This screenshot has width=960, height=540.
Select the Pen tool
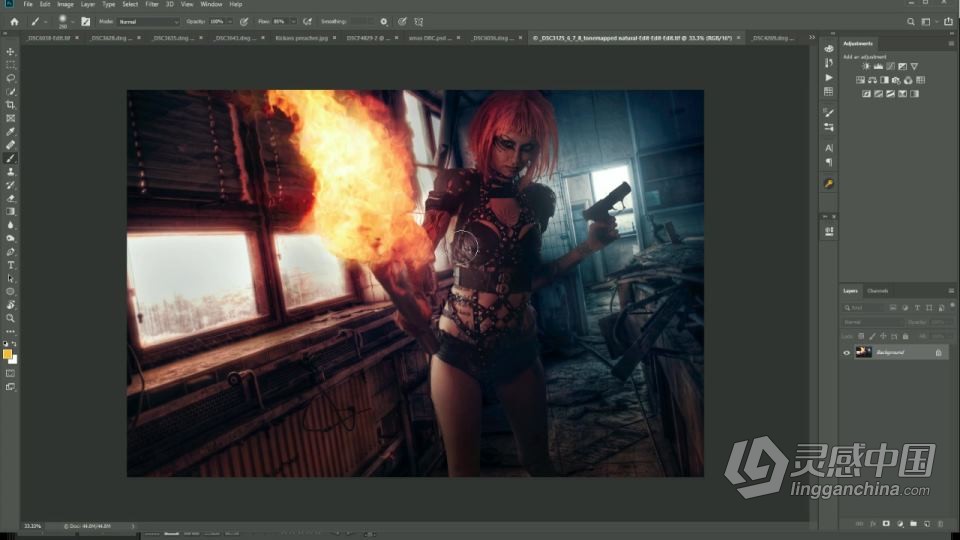[x=10, y=252]
